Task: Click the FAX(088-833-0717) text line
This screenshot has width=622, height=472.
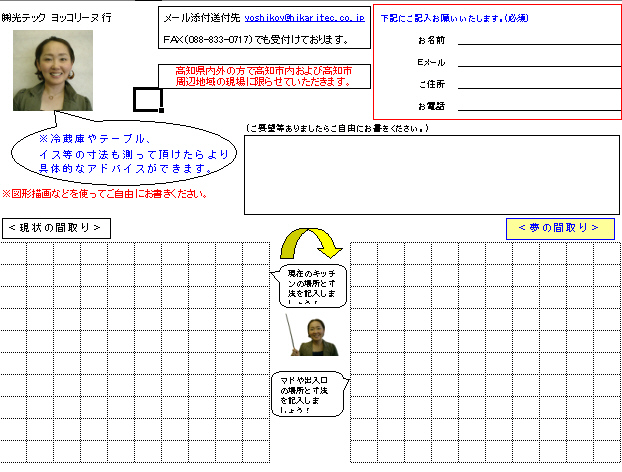Action: coord(255,40)
